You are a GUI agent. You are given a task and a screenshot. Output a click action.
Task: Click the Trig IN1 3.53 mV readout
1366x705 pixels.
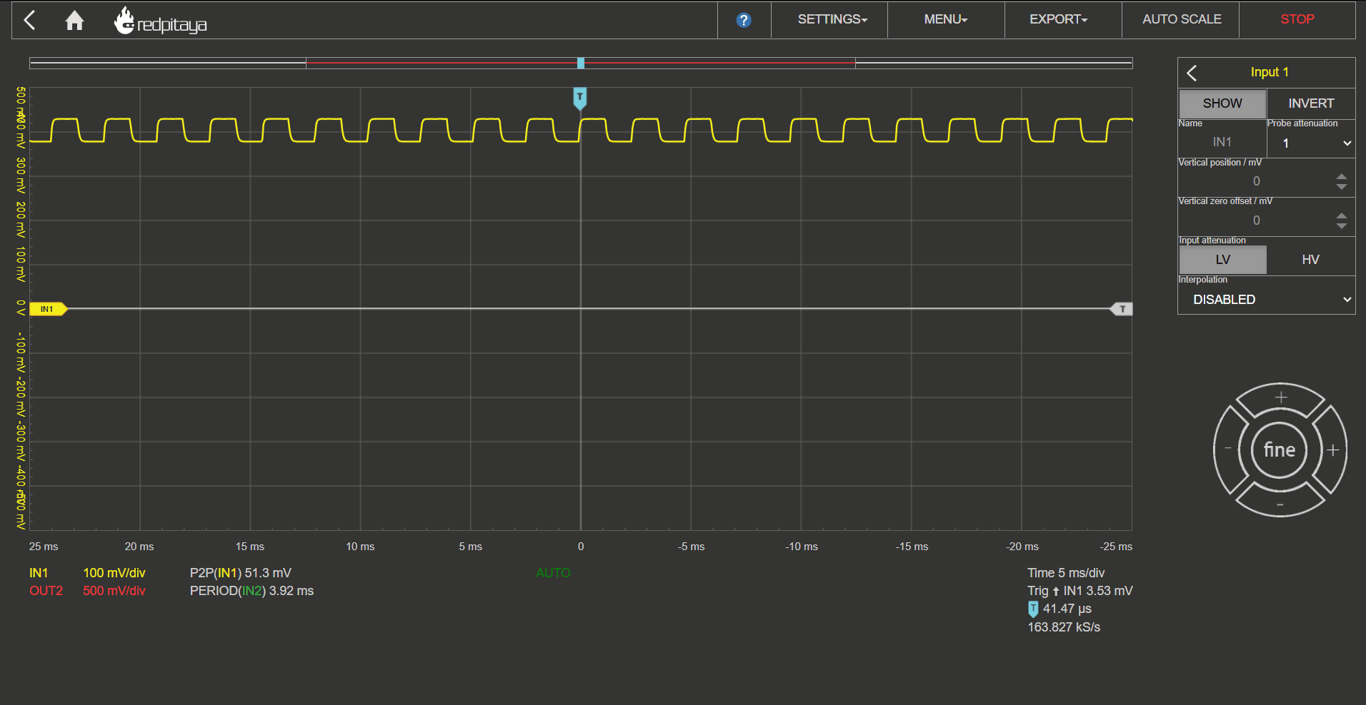1080,591
